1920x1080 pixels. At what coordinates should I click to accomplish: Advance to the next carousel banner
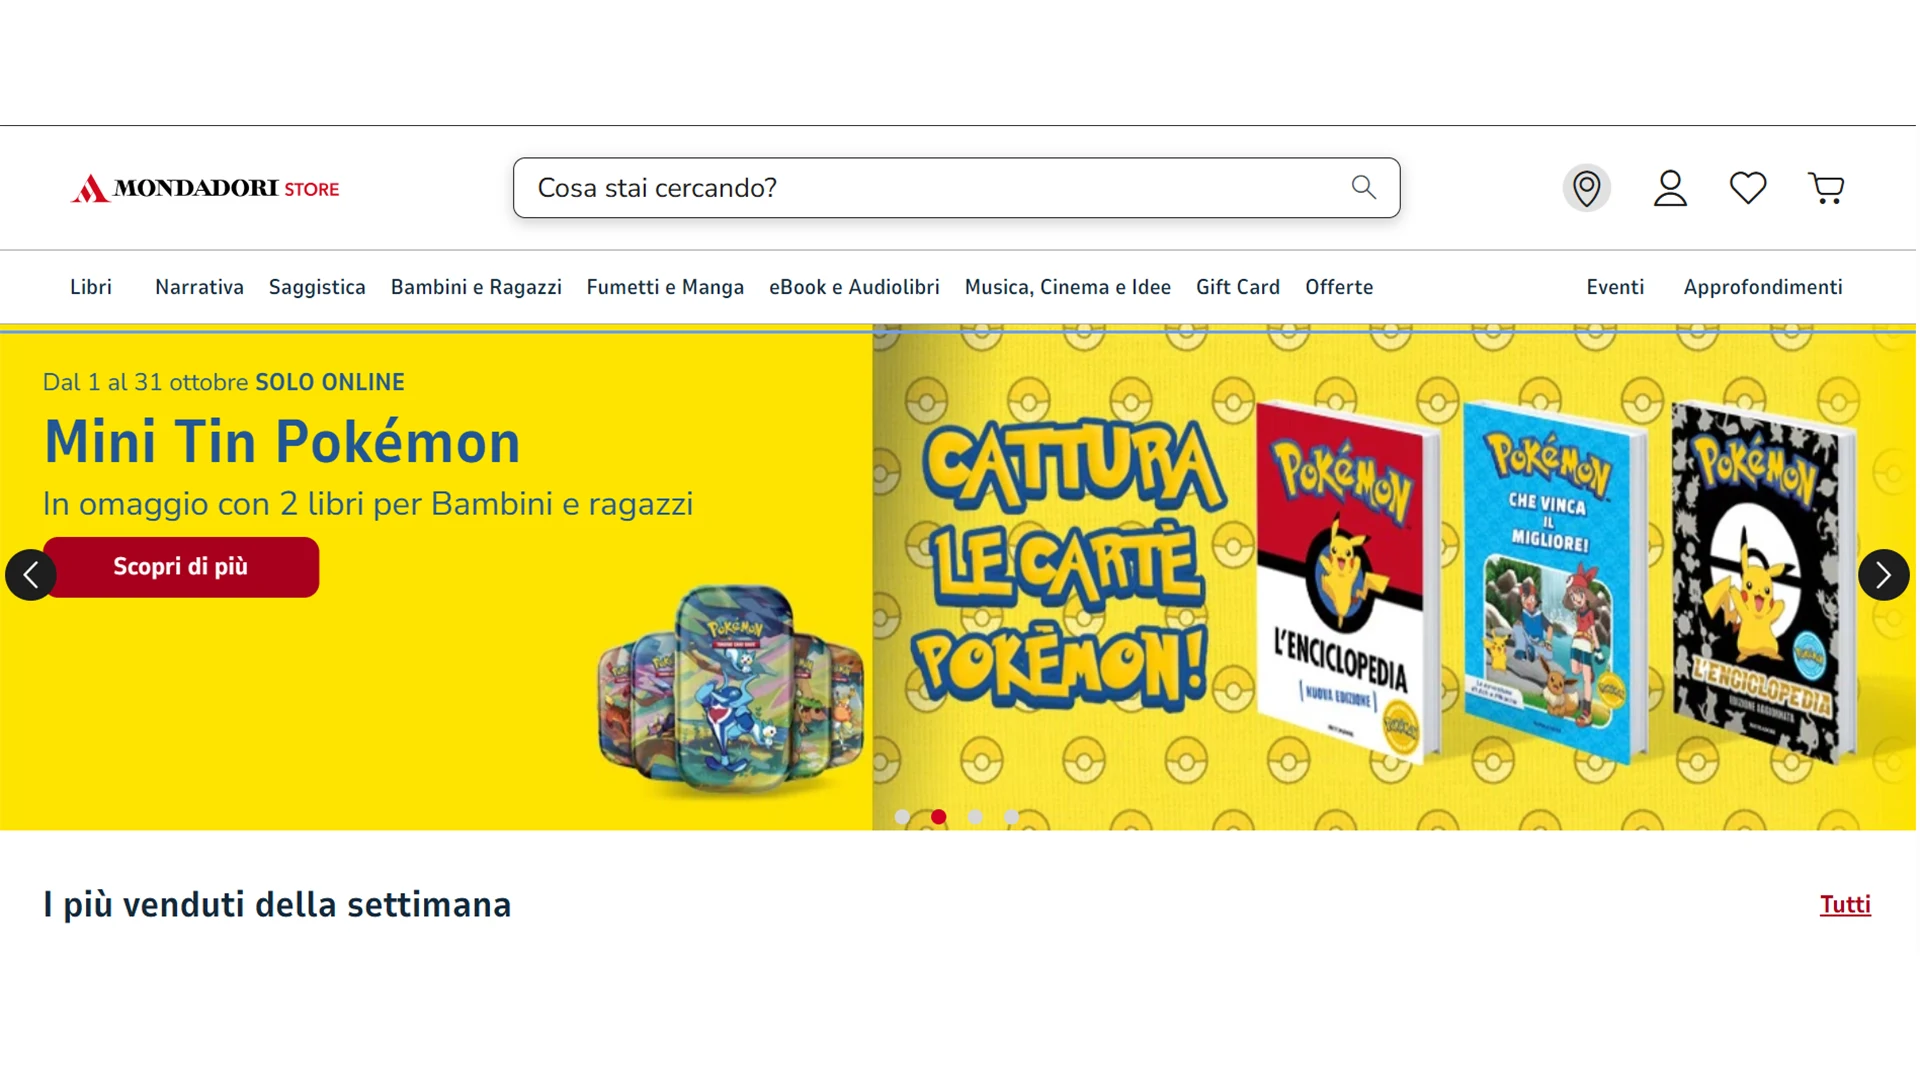pos(1883,575)
